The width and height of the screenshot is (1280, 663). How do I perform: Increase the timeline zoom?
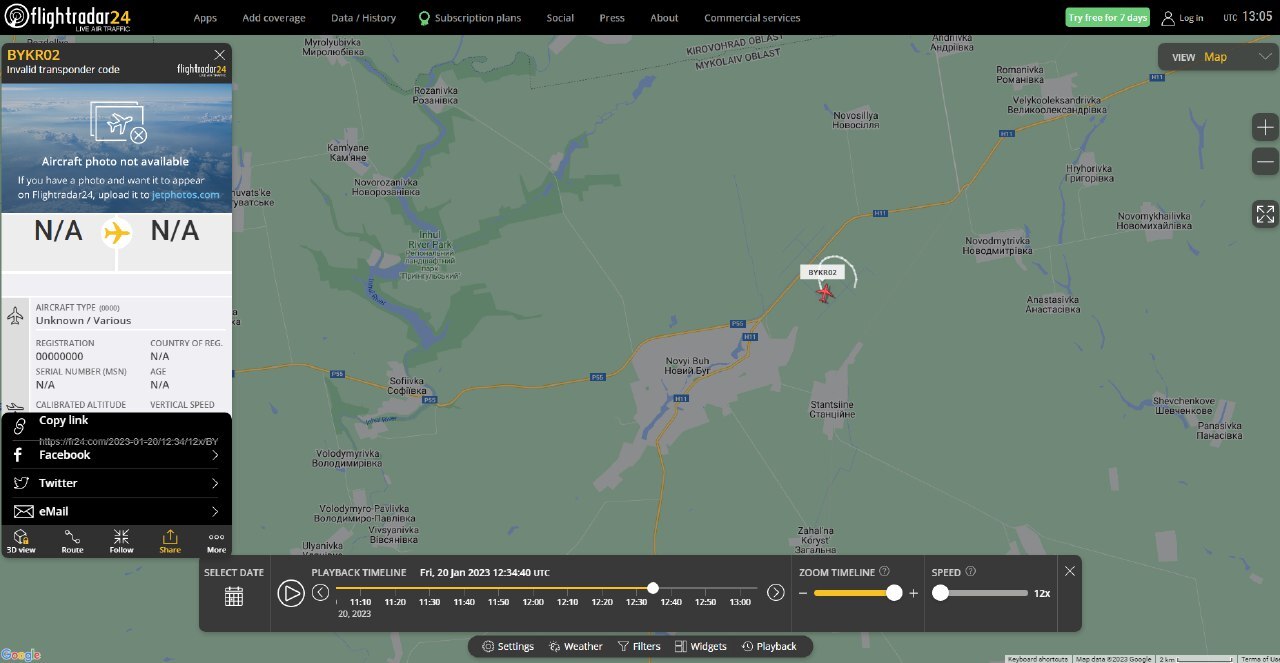(x=913, y=594)
